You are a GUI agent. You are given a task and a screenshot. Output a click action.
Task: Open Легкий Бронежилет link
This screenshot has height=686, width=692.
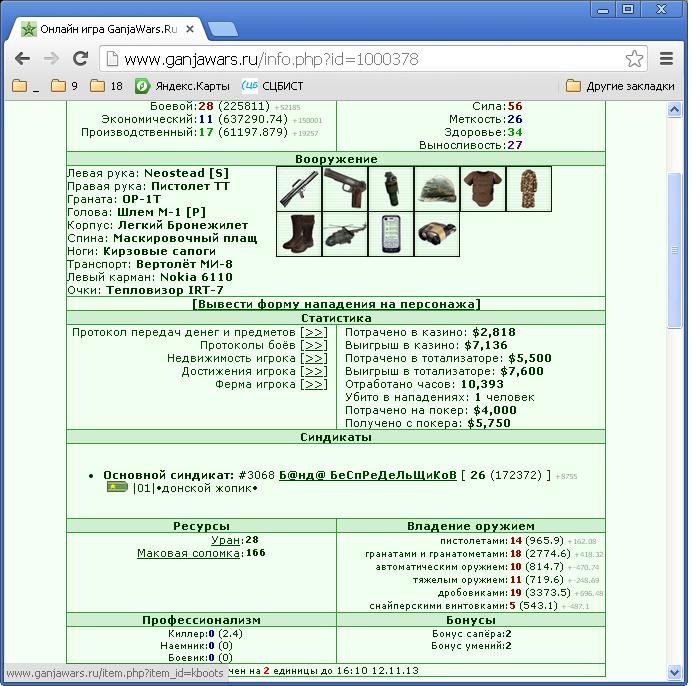183,225
